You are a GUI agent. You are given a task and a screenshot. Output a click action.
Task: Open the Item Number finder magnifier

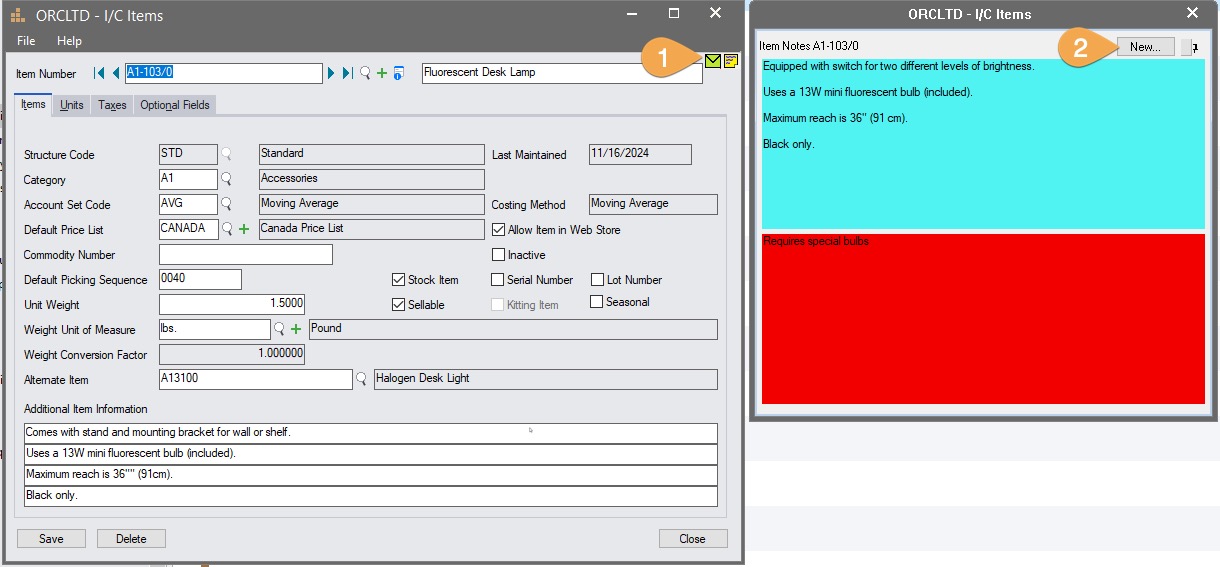pyautogui.click(x=365, y=73)
